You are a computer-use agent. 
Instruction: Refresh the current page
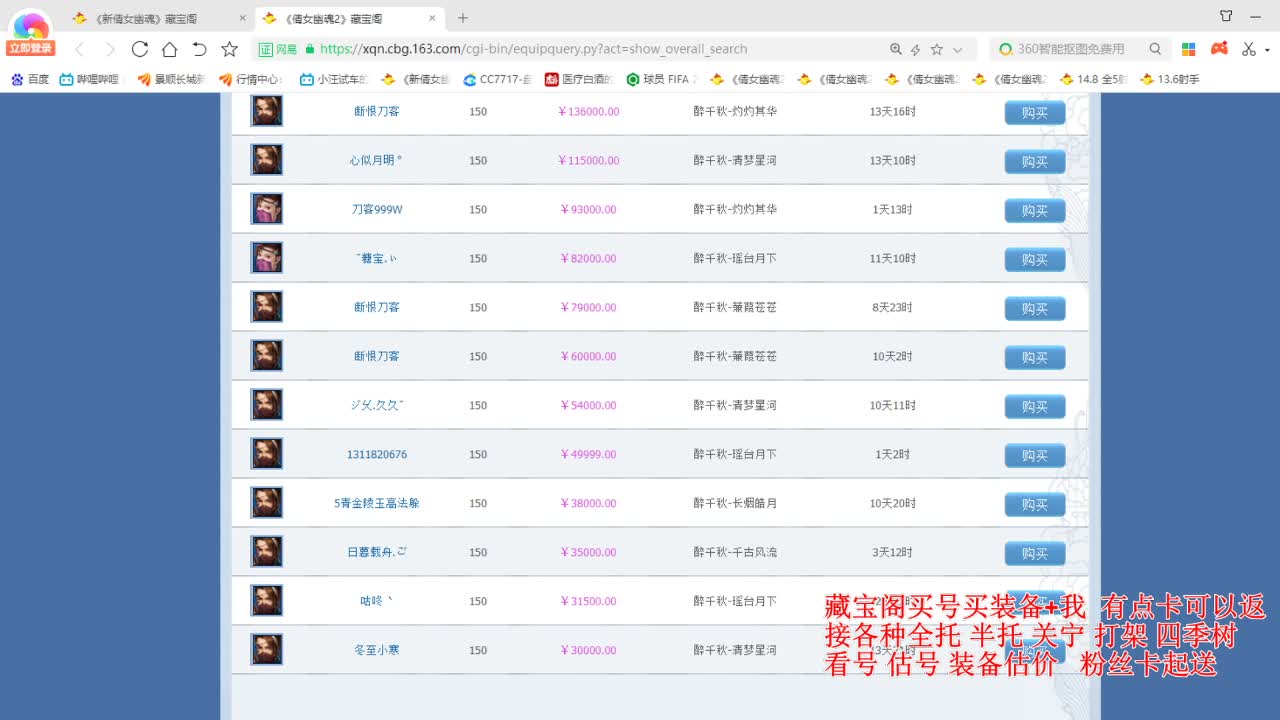(x=140, y=48)
